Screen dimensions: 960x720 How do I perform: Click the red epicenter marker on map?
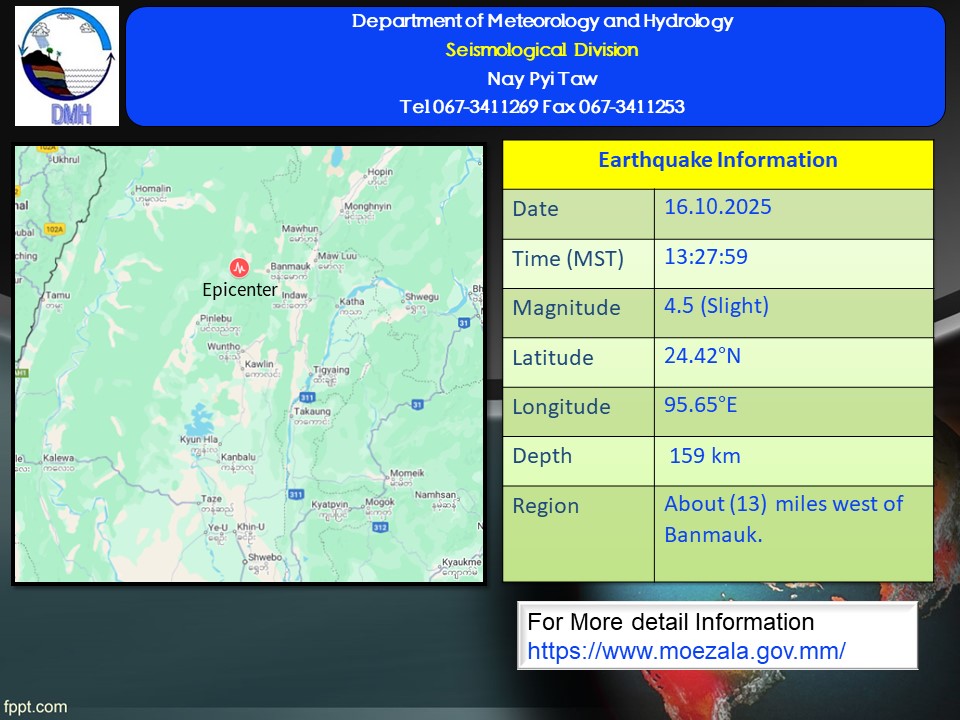(x=239, y=267)
